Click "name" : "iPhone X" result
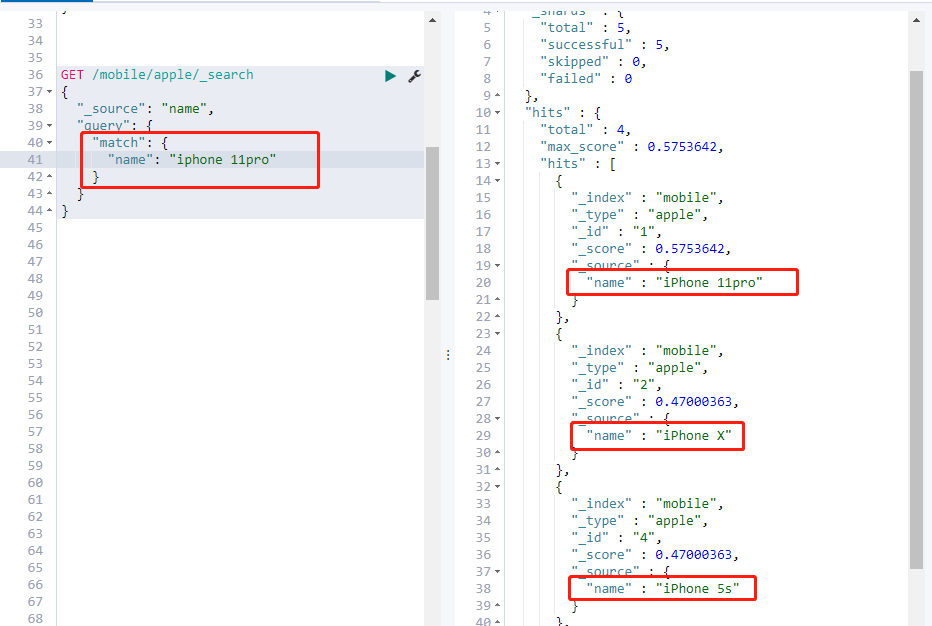Viewport: 932px width, 626px height. tap(659, 436)
